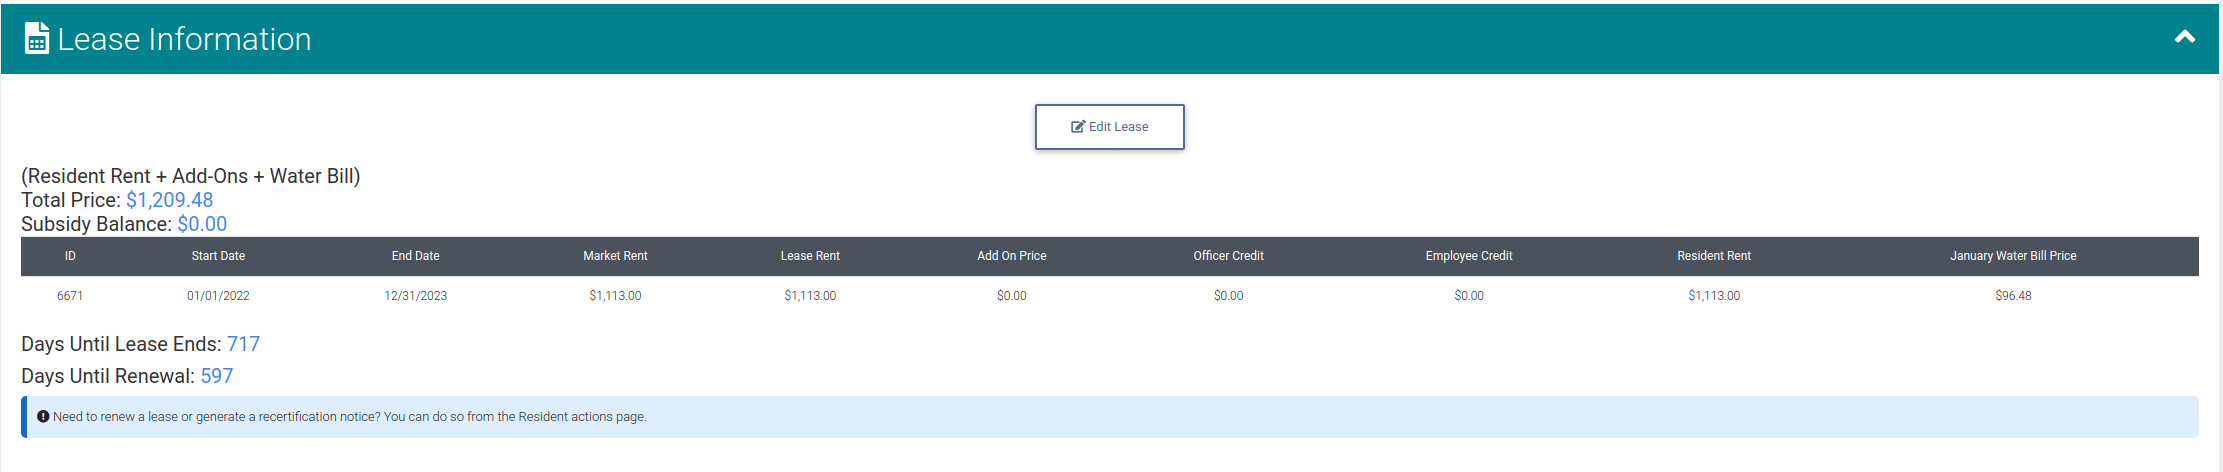Click the Lease Information document icon
2223x472 pixels.
click(37, 39)
